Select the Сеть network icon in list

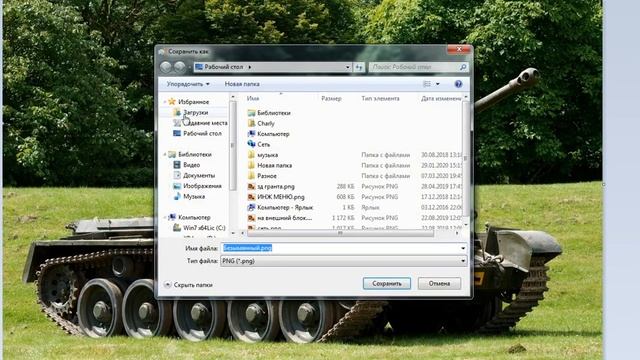(x=251, y=144)
